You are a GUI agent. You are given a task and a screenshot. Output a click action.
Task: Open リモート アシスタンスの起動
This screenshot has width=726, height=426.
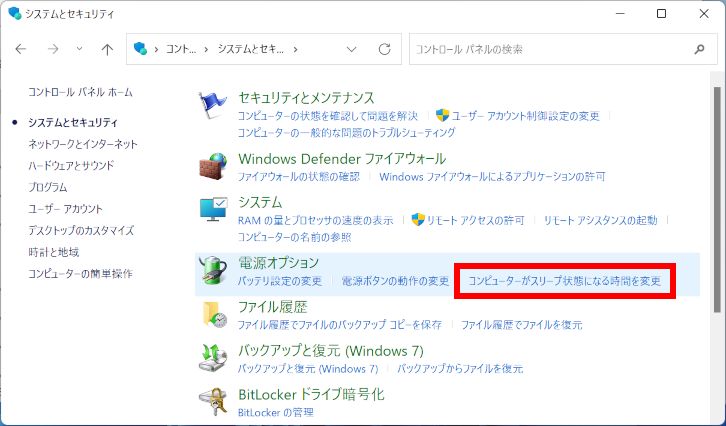pyautogui.click(x=600, y=220)
